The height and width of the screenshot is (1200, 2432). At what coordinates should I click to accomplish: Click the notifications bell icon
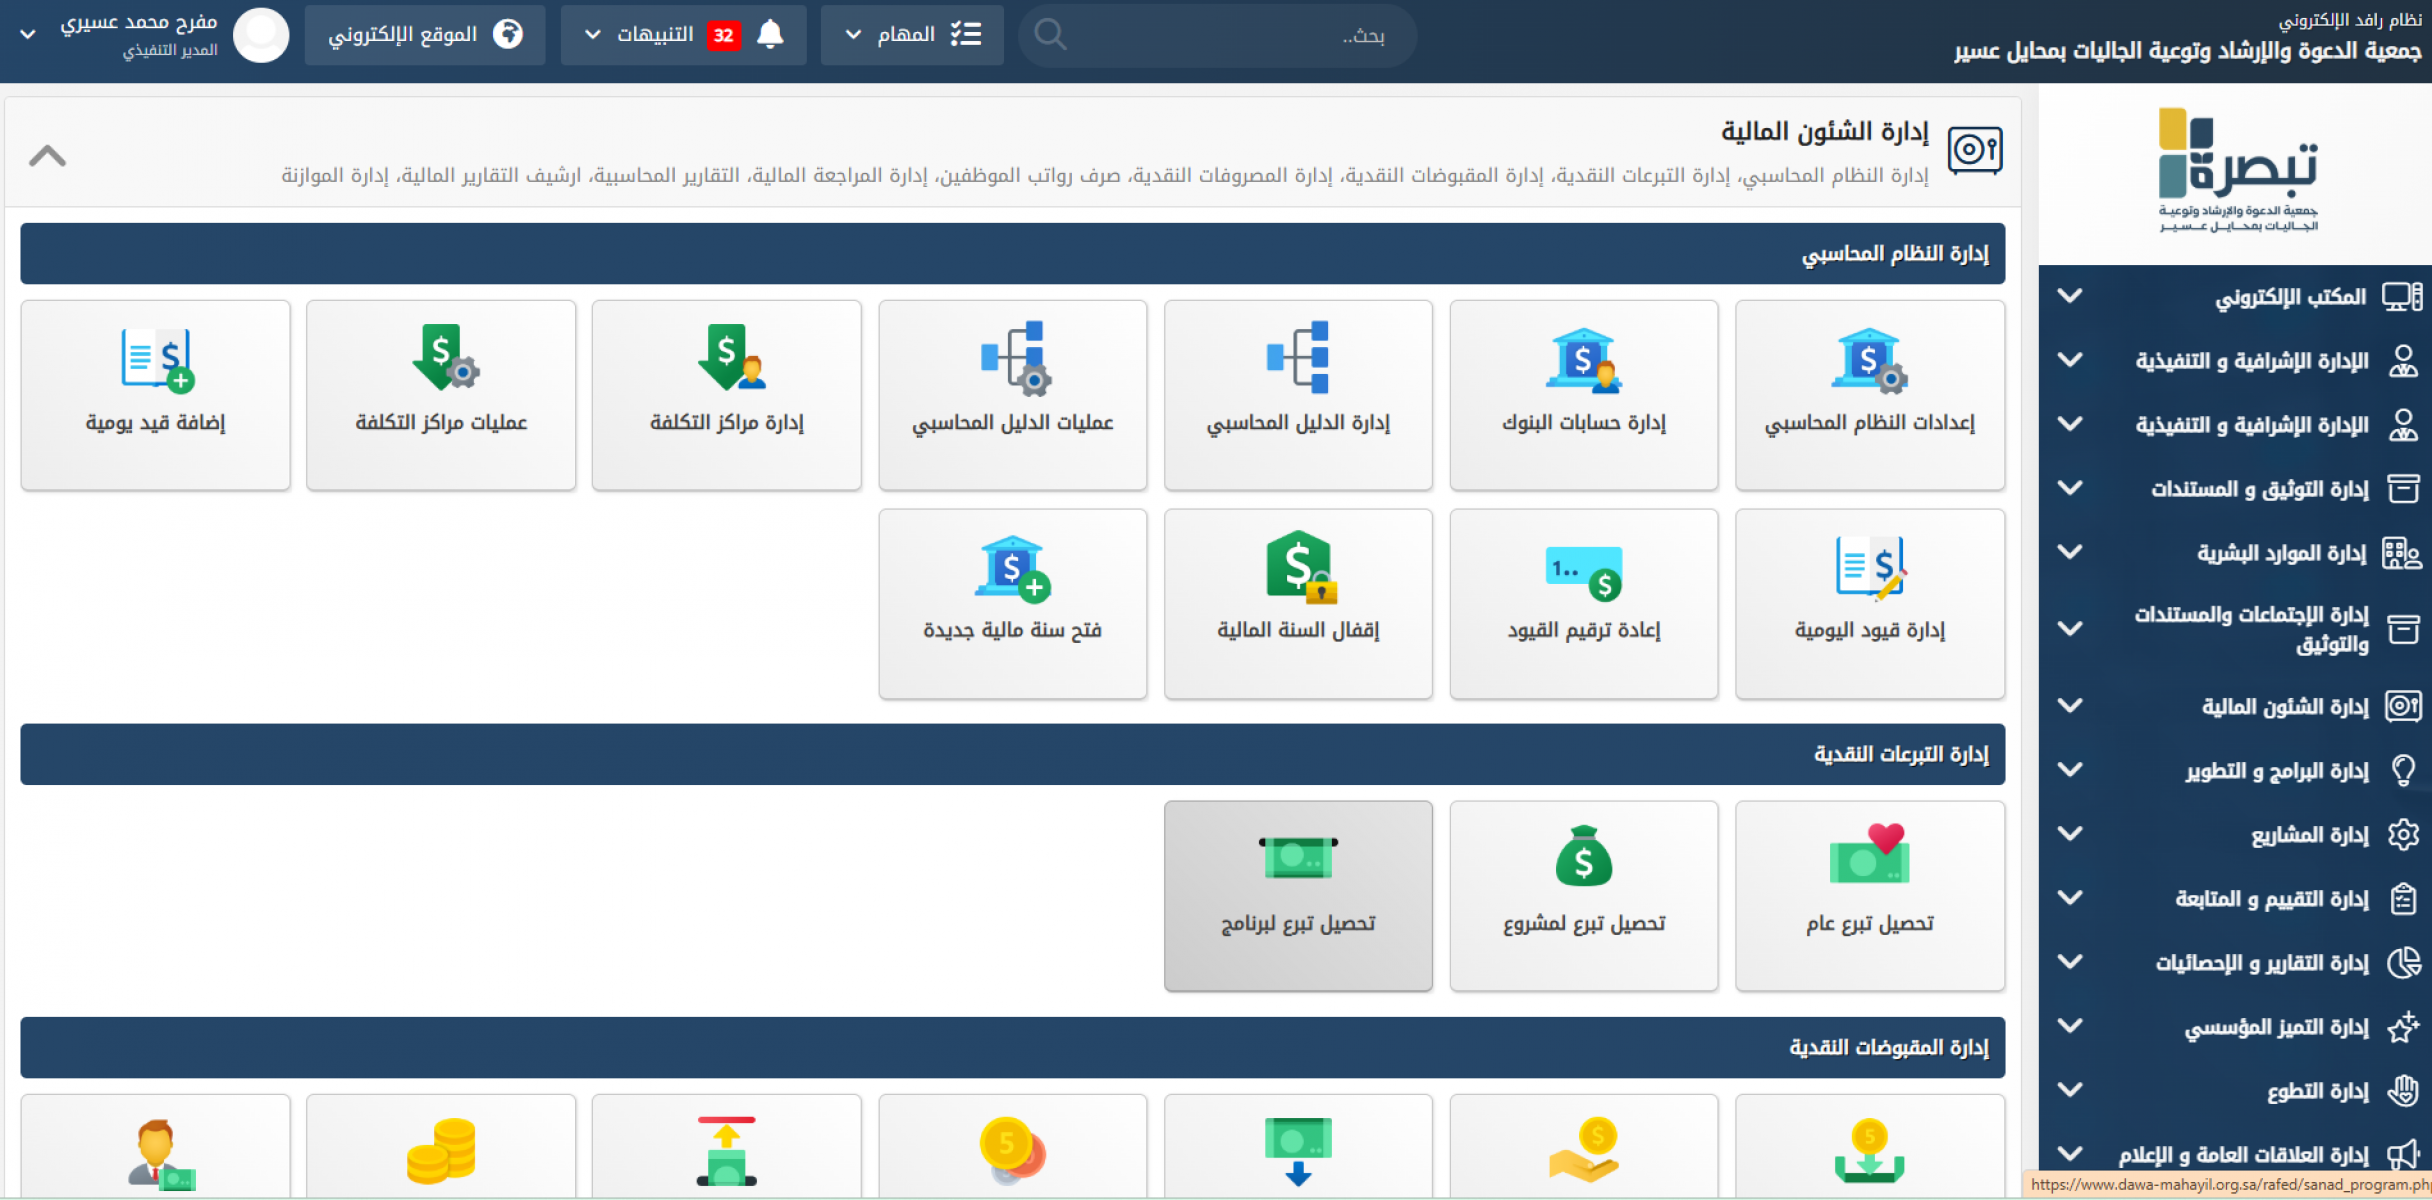click(770, 35)
